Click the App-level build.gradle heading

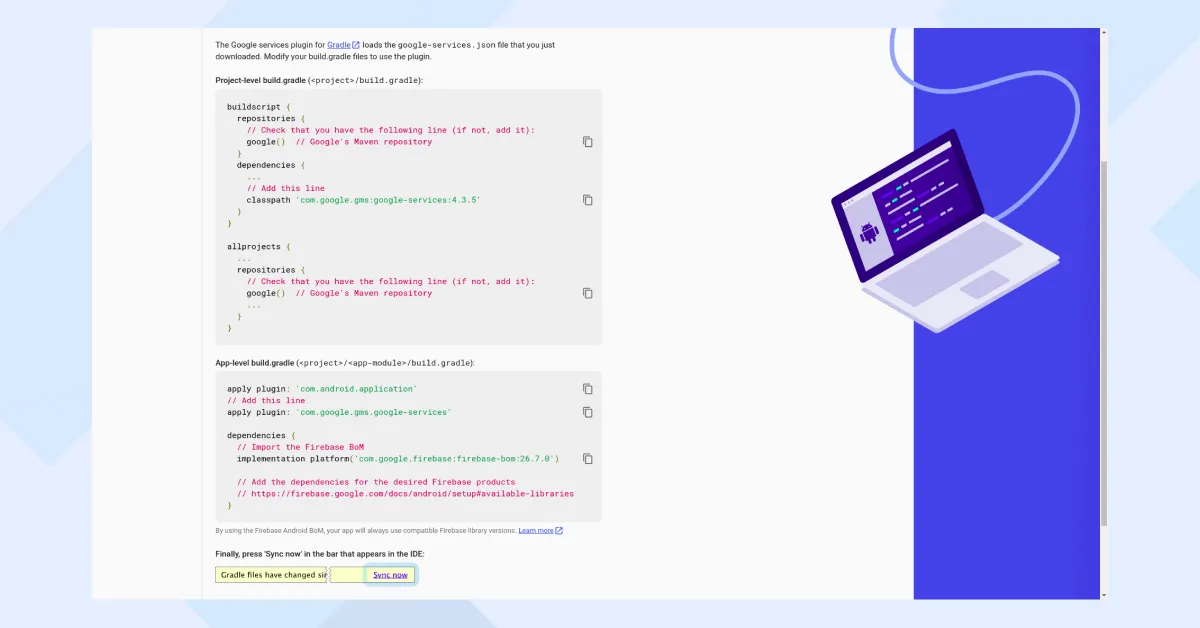(253, 362)
